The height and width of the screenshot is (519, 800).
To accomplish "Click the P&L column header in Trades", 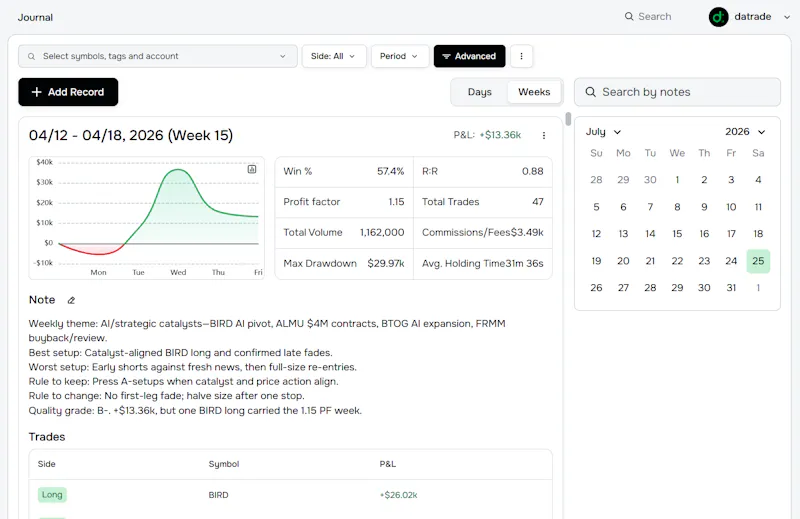I will tap(387, 464).
